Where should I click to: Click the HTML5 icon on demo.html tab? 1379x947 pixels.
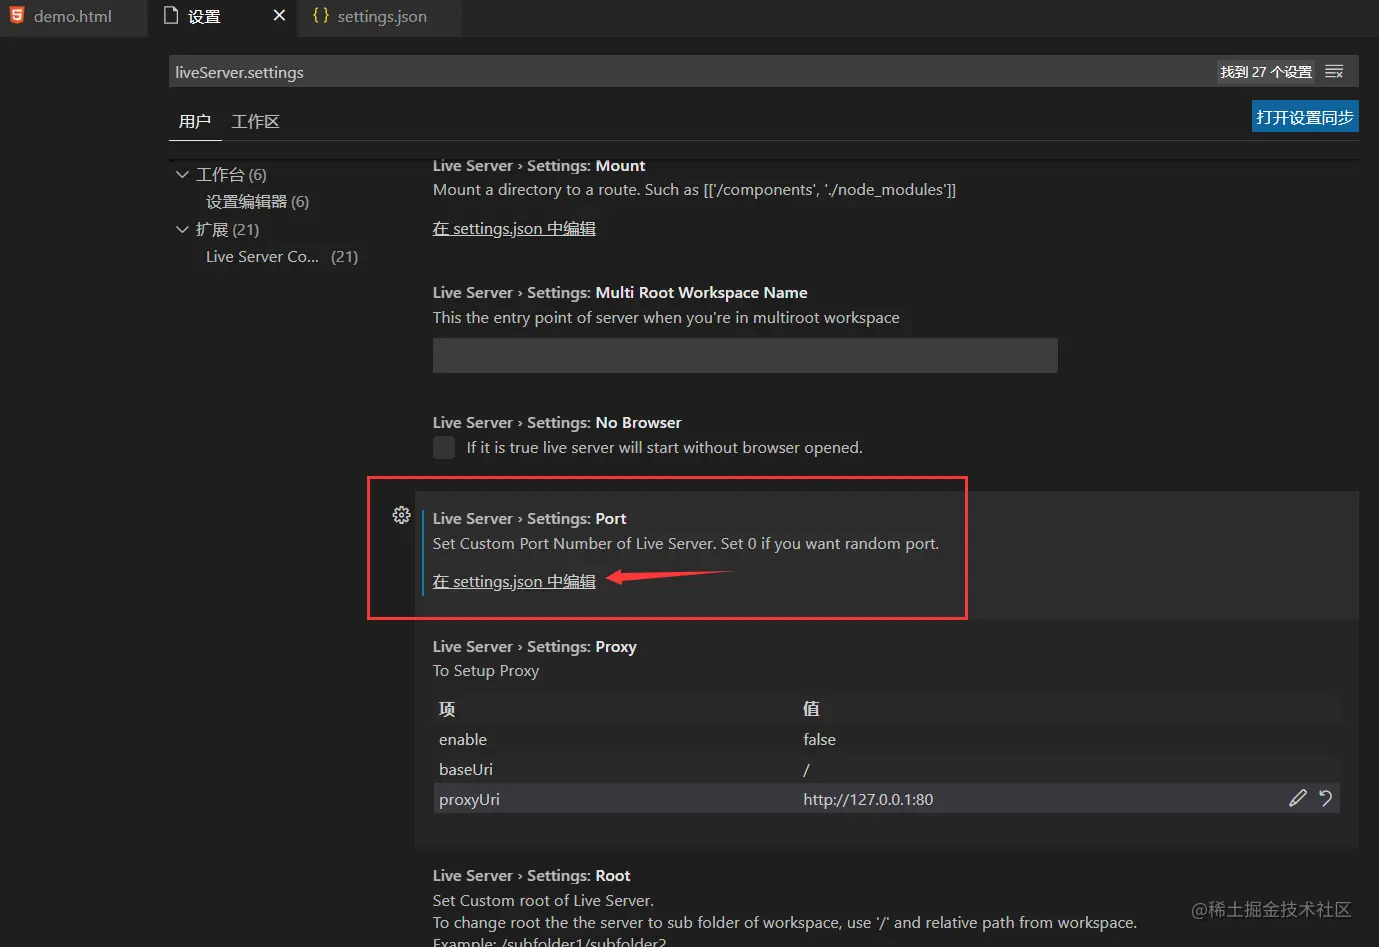17,15
